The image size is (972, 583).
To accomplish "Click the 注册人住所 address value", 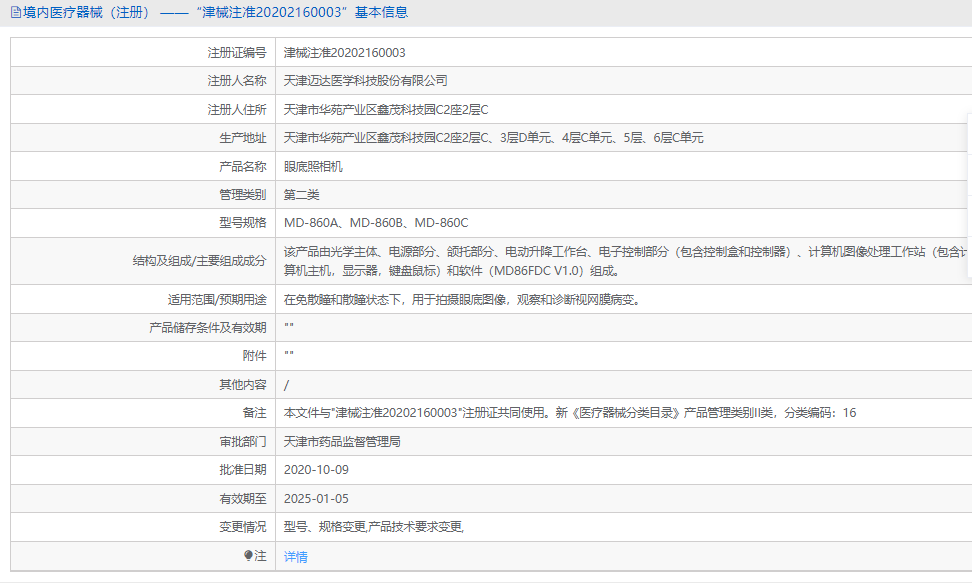I will 386,110.
